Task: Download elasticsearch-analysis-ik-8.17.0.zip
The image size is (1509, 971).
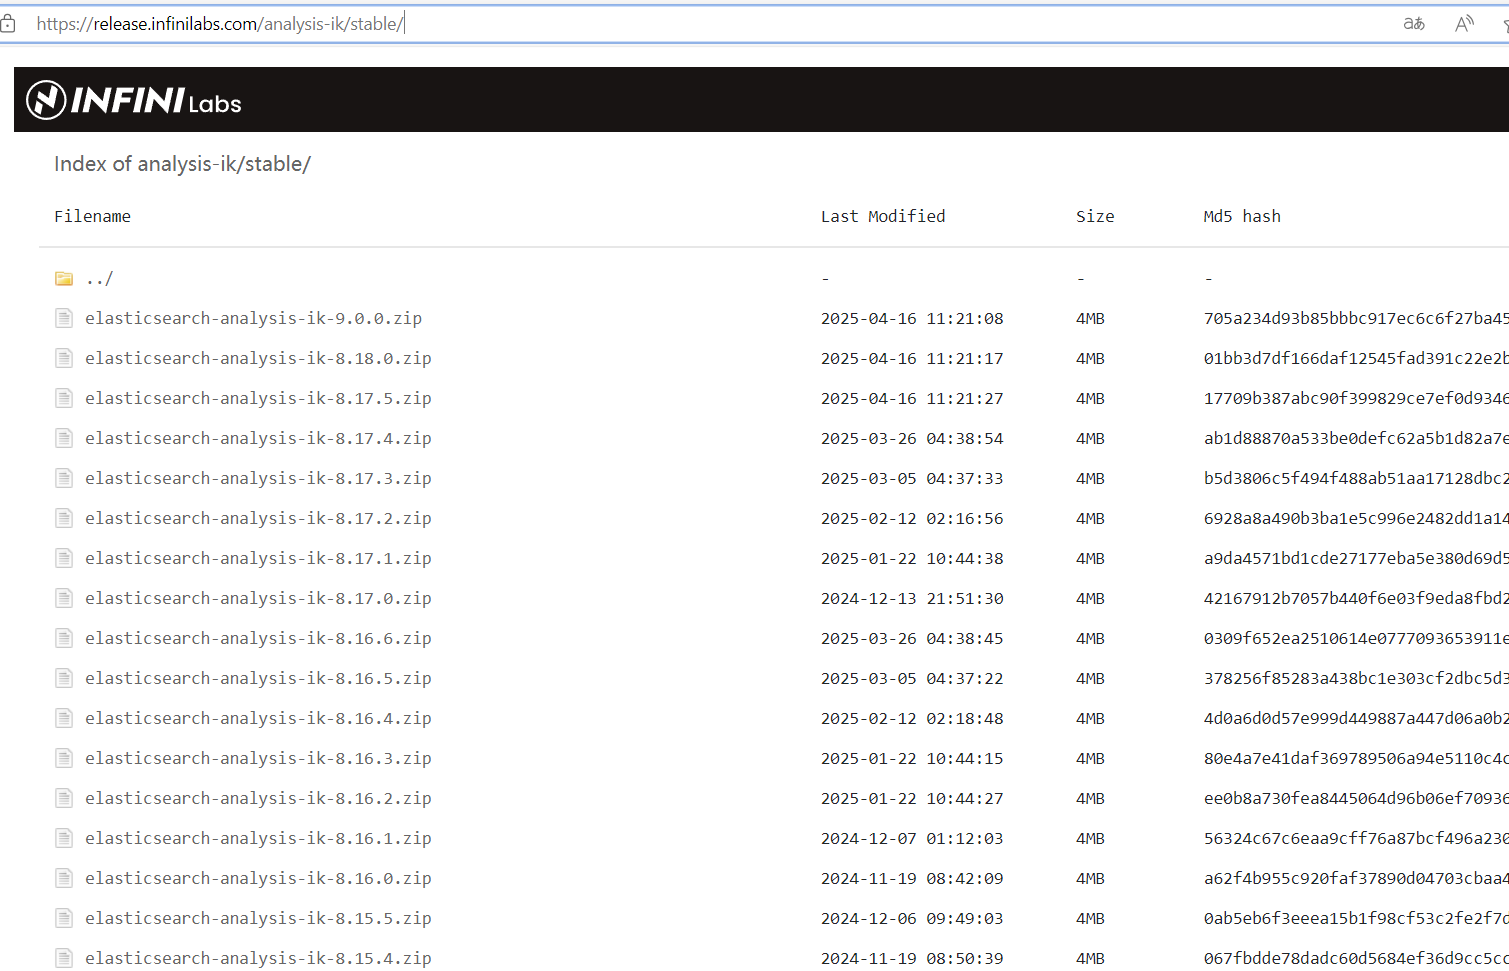Action: point(258,598)
